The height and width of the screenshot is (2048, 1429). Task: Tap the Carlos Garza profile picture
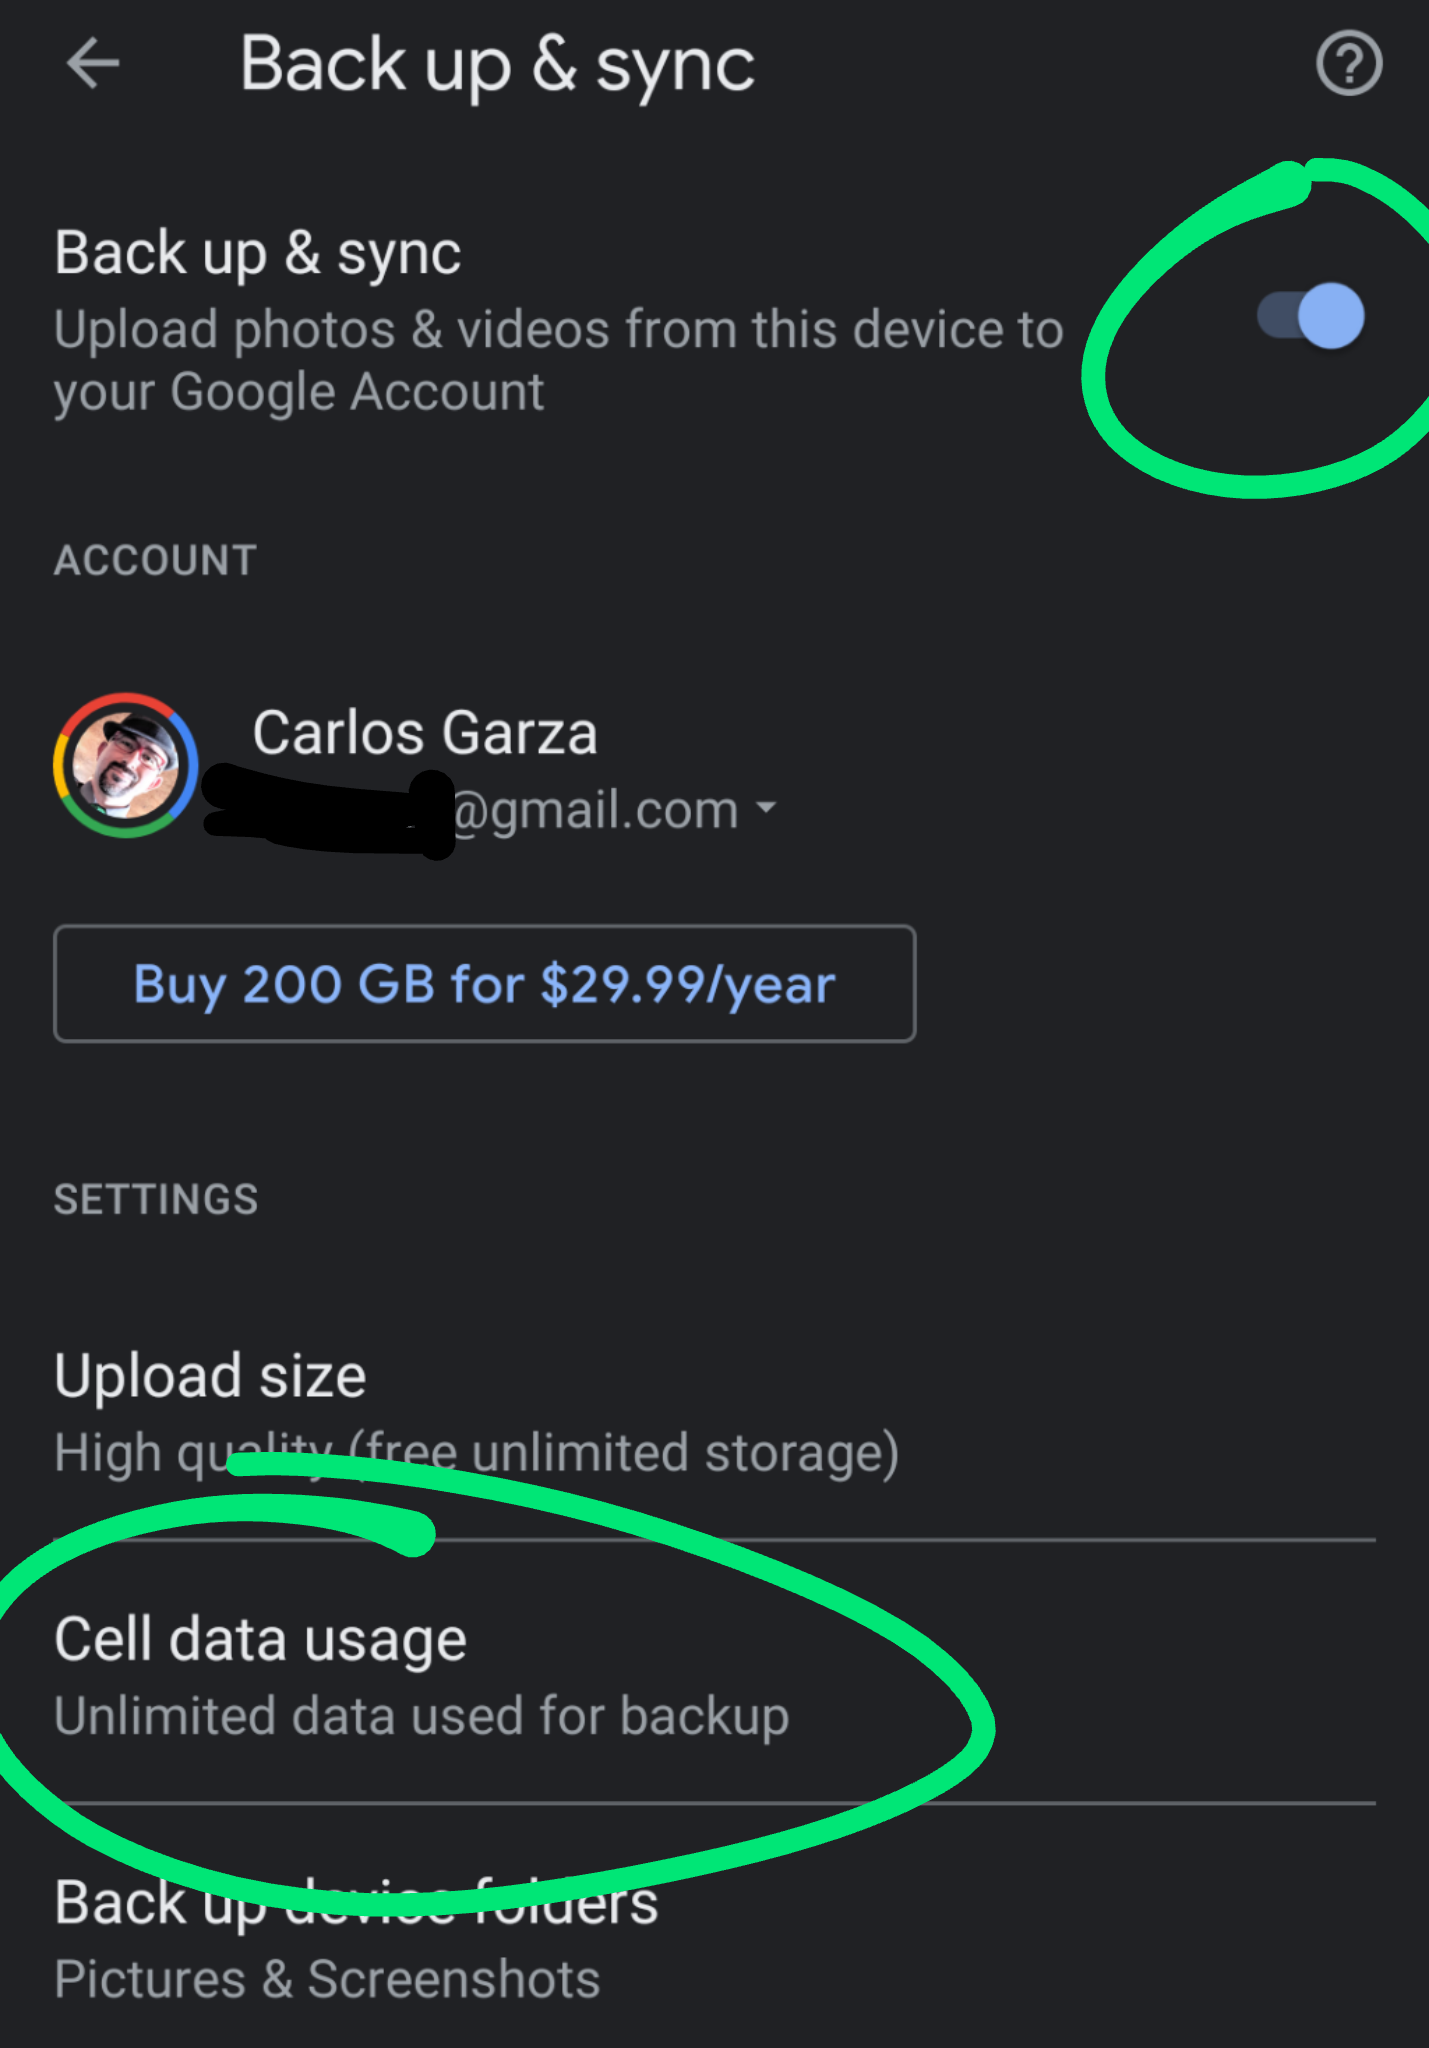pyautogui.click(x=125, y=765)
